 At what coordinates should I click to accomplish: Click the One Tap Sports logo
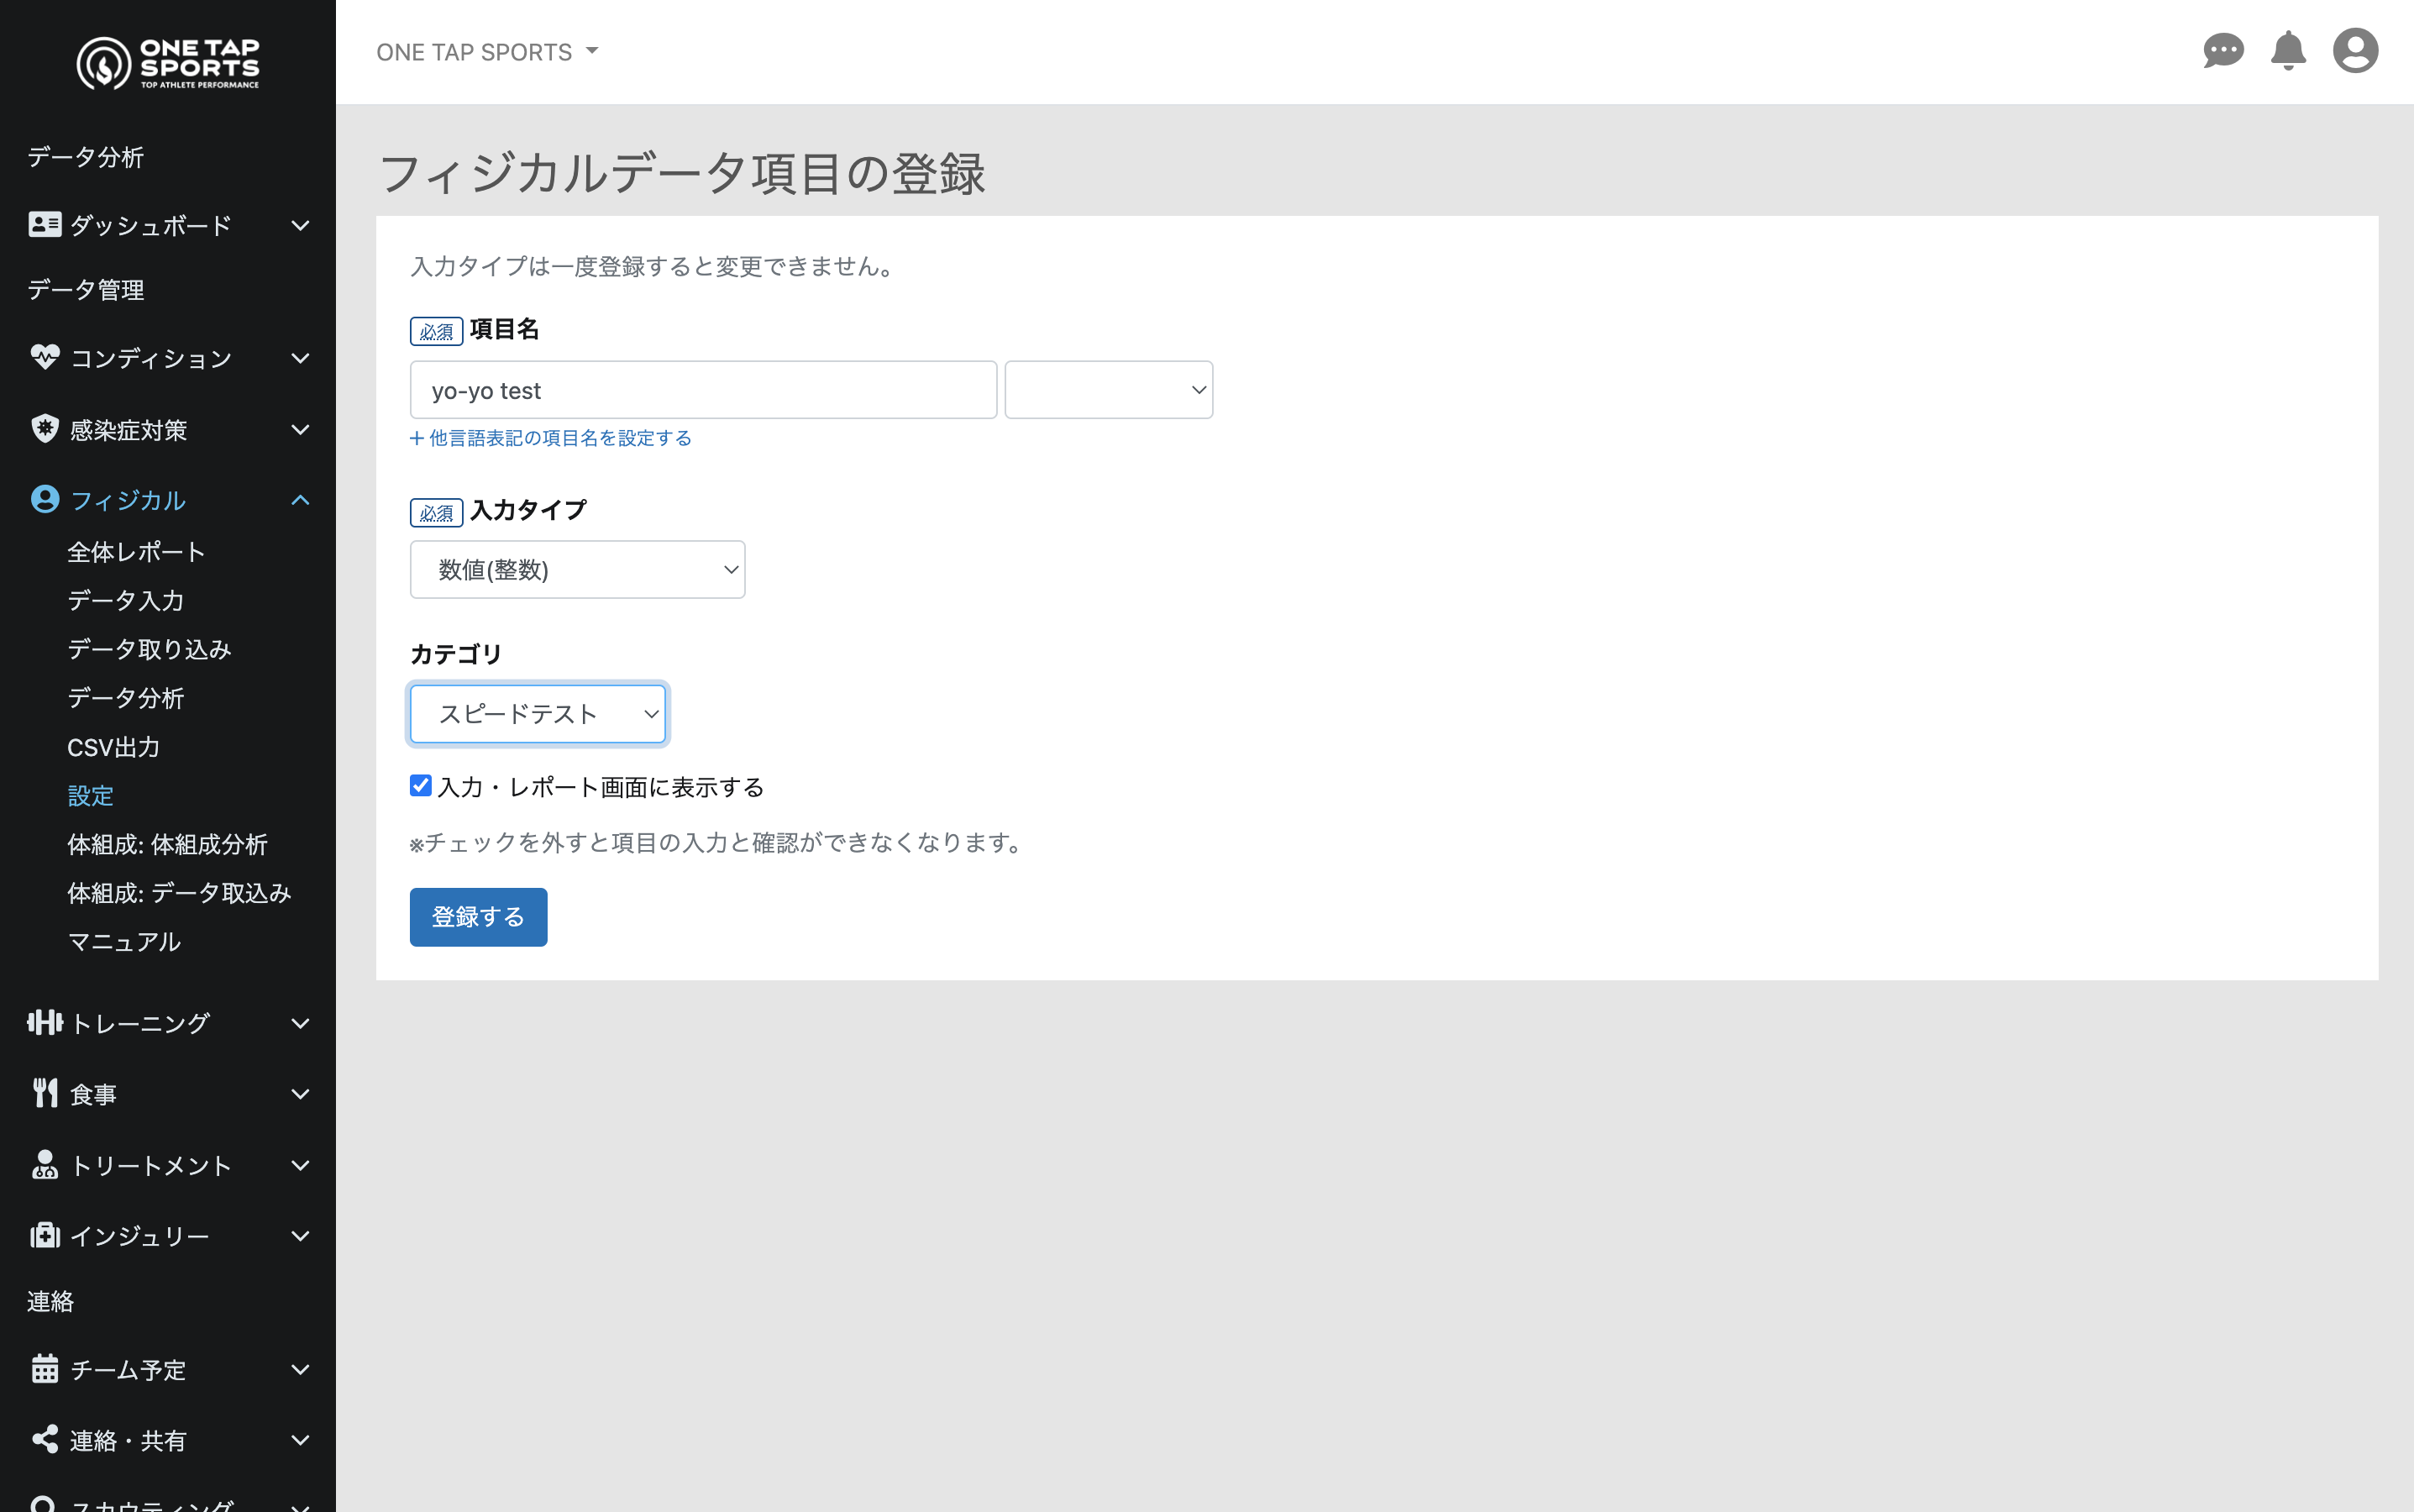click(x=168, y=63)
